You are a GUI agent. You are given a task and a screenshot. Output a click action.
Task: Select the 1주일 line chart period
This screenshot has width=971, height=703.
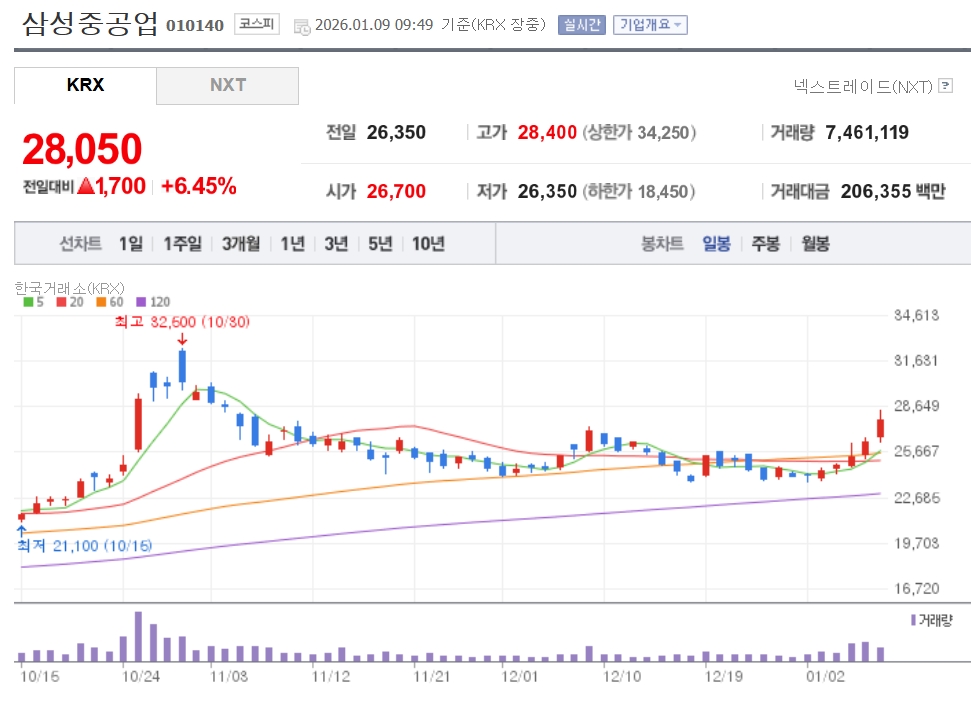(x=182, y=243)
